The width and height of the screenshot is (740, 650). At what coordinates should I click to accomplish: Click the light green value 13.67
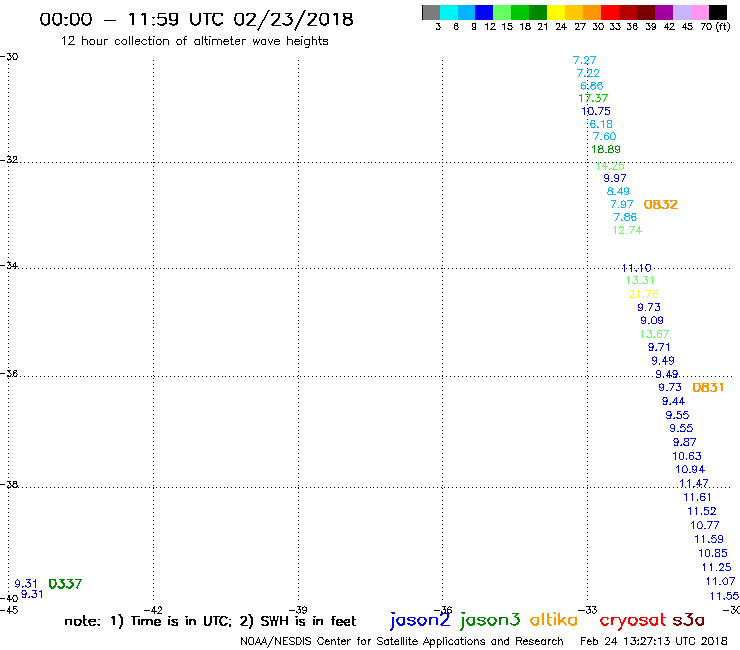(x=654, y=334)
